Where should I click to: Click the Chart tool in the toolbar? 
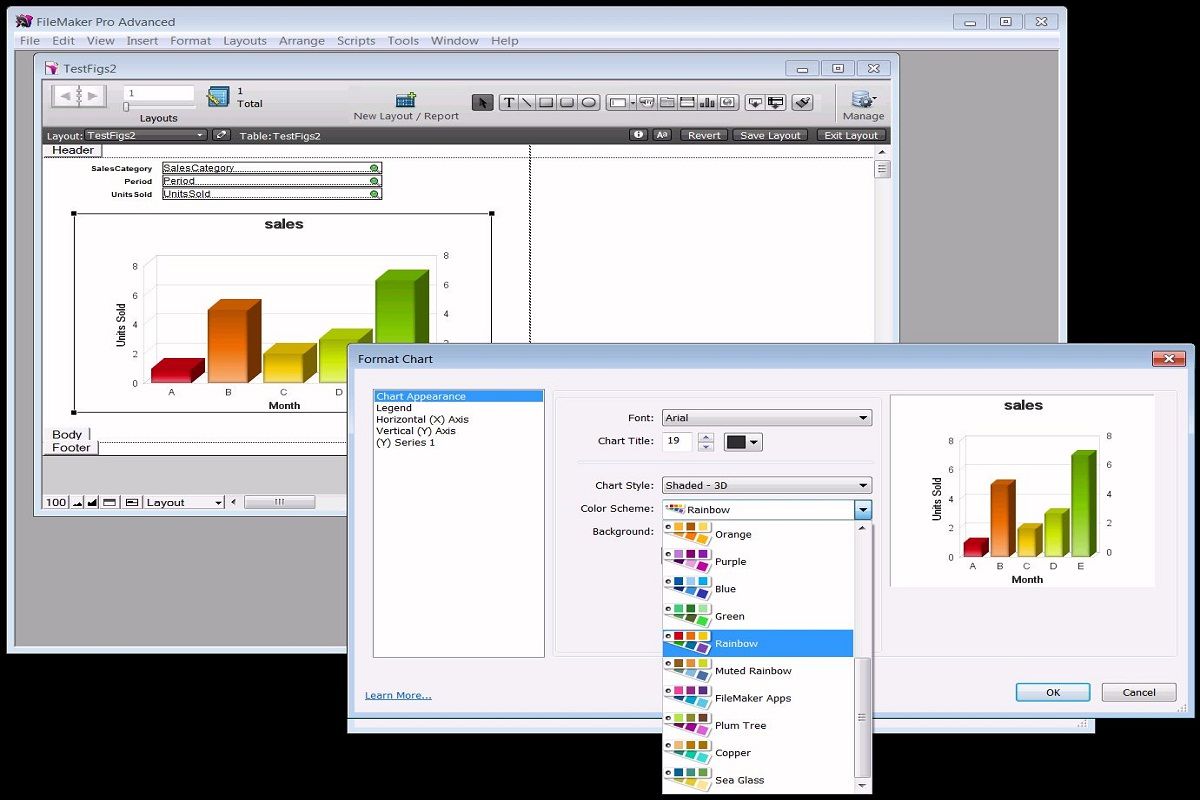pyautogui.click(x=706, y=102)
